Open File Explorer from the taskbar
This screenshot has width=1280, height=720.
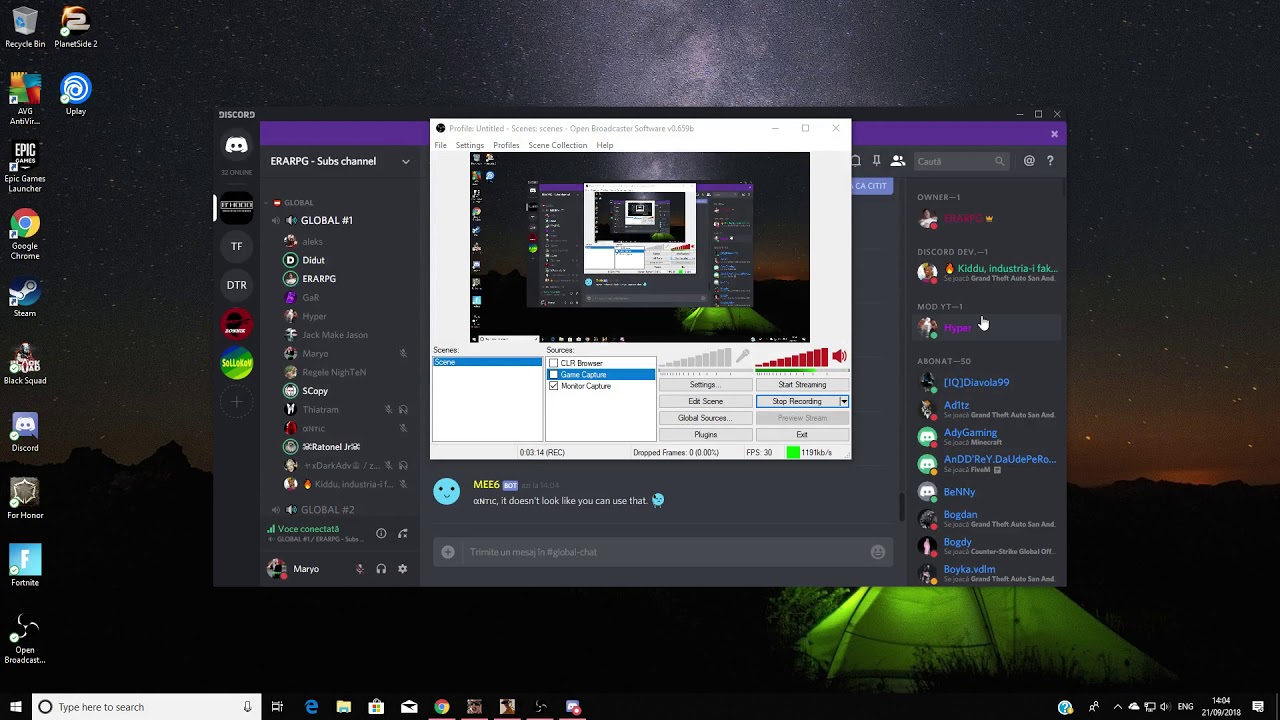point(343,707)
